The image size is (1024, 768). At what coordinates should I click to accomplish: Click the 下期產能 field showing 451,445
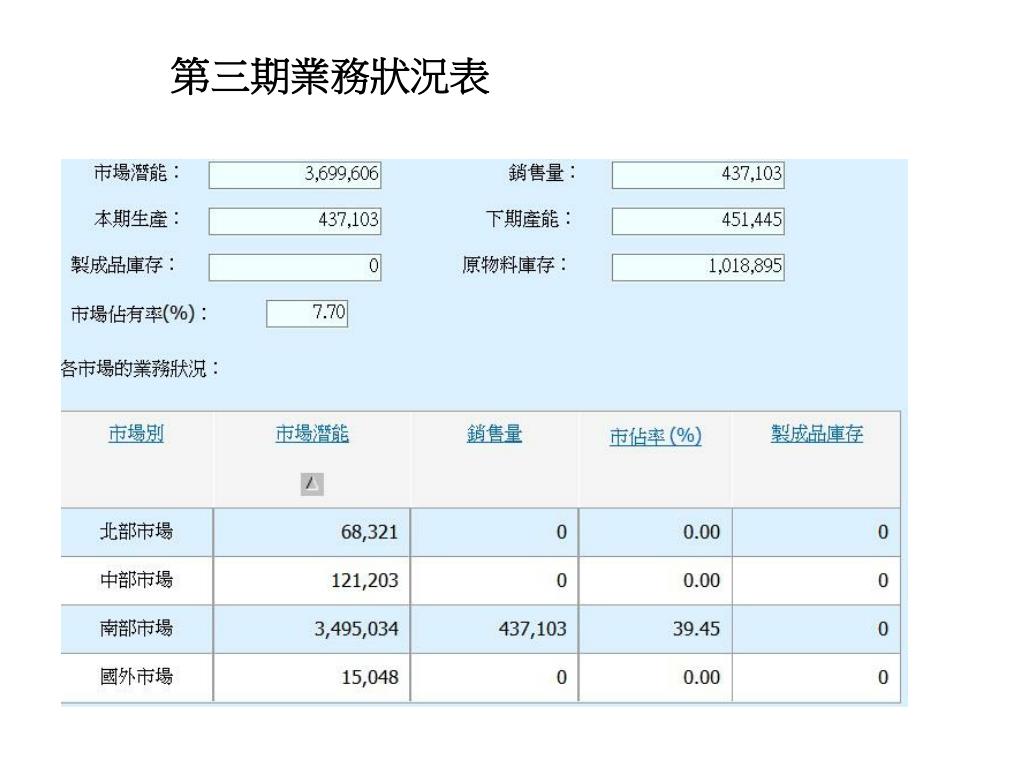click(698, 221)
